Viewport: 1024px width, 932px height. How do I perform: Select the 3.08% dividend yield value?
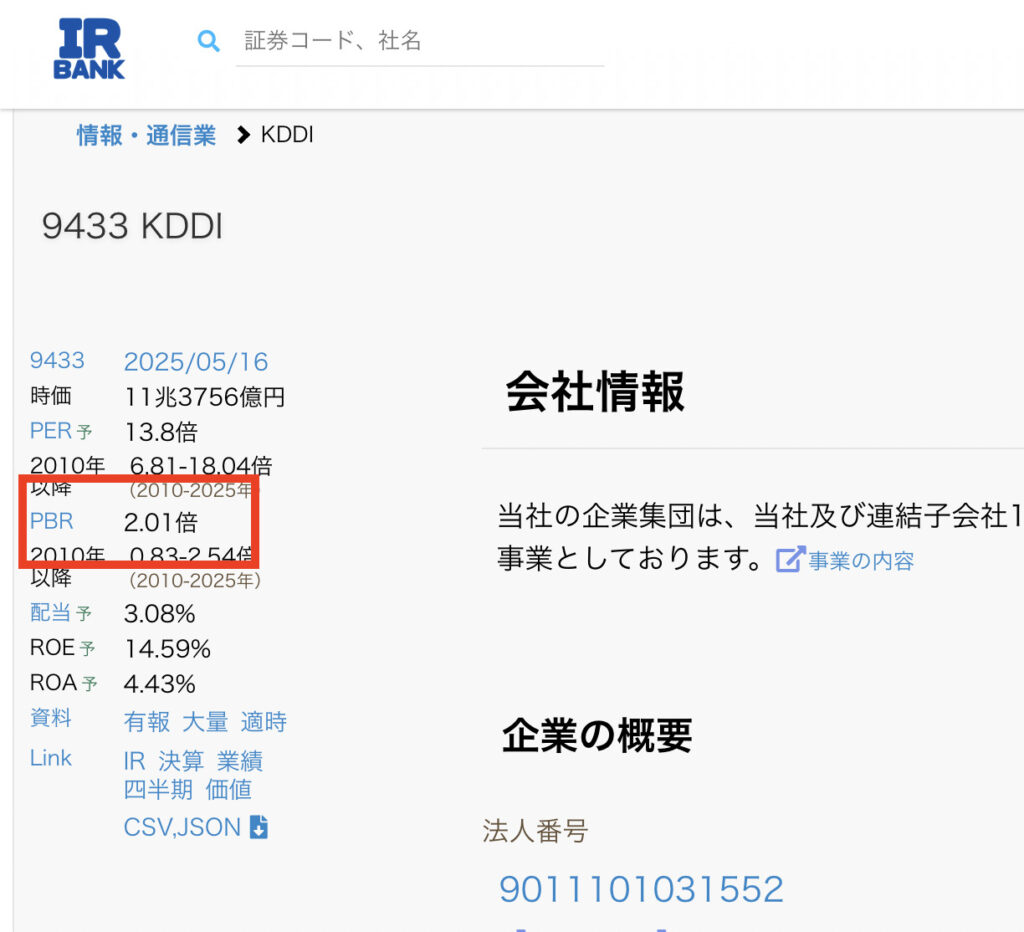click(x=160, y=614)
